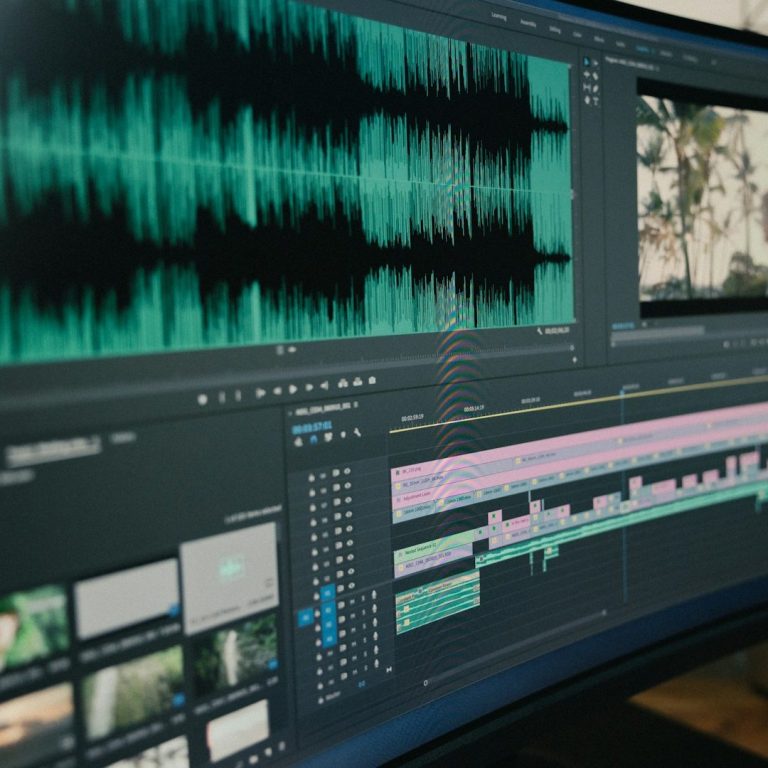Step forward one frame in Source monitor
The height and width of the screenshot is (768, 768).
click(309, 387)
